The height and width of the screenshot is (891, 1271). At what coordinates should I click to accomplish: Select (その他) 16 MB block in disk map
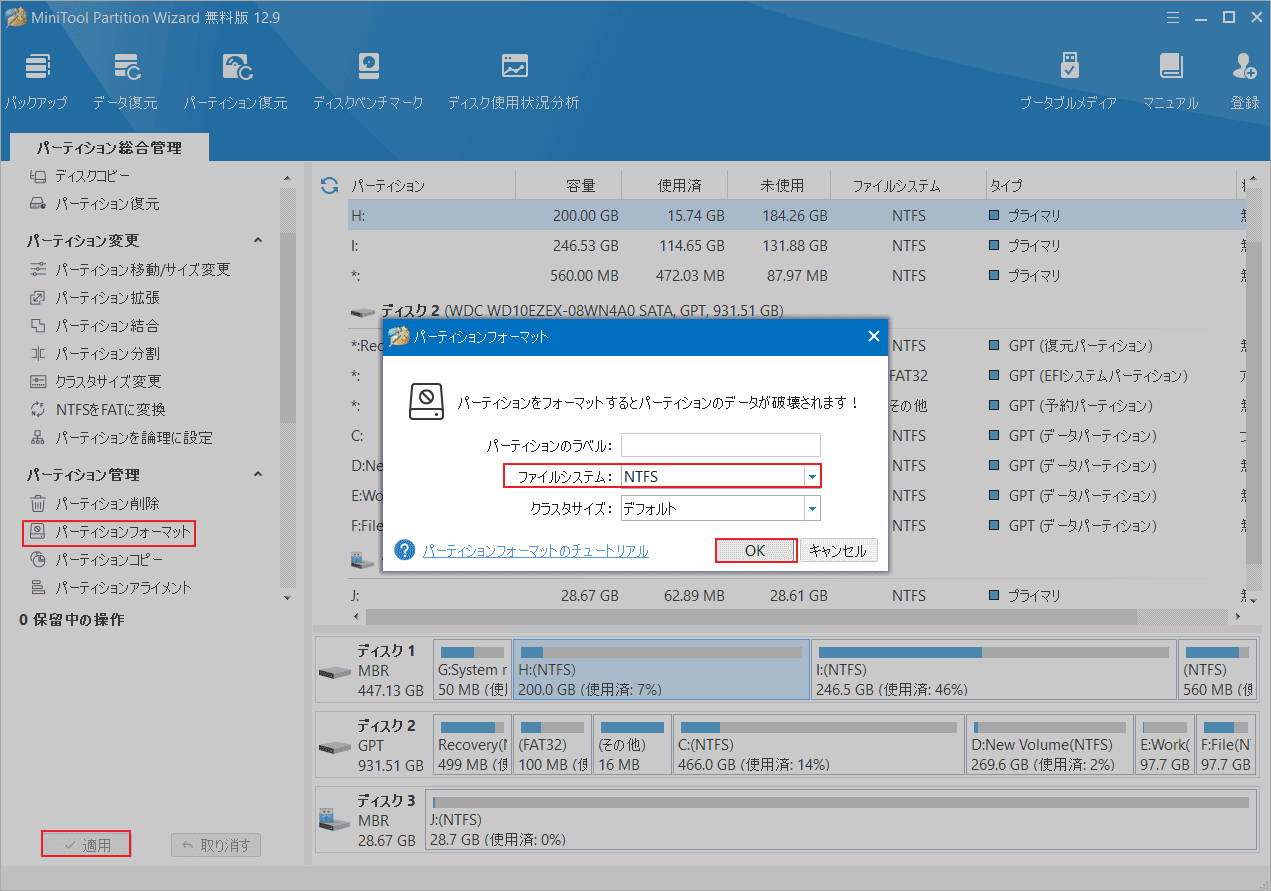[632, 745]
